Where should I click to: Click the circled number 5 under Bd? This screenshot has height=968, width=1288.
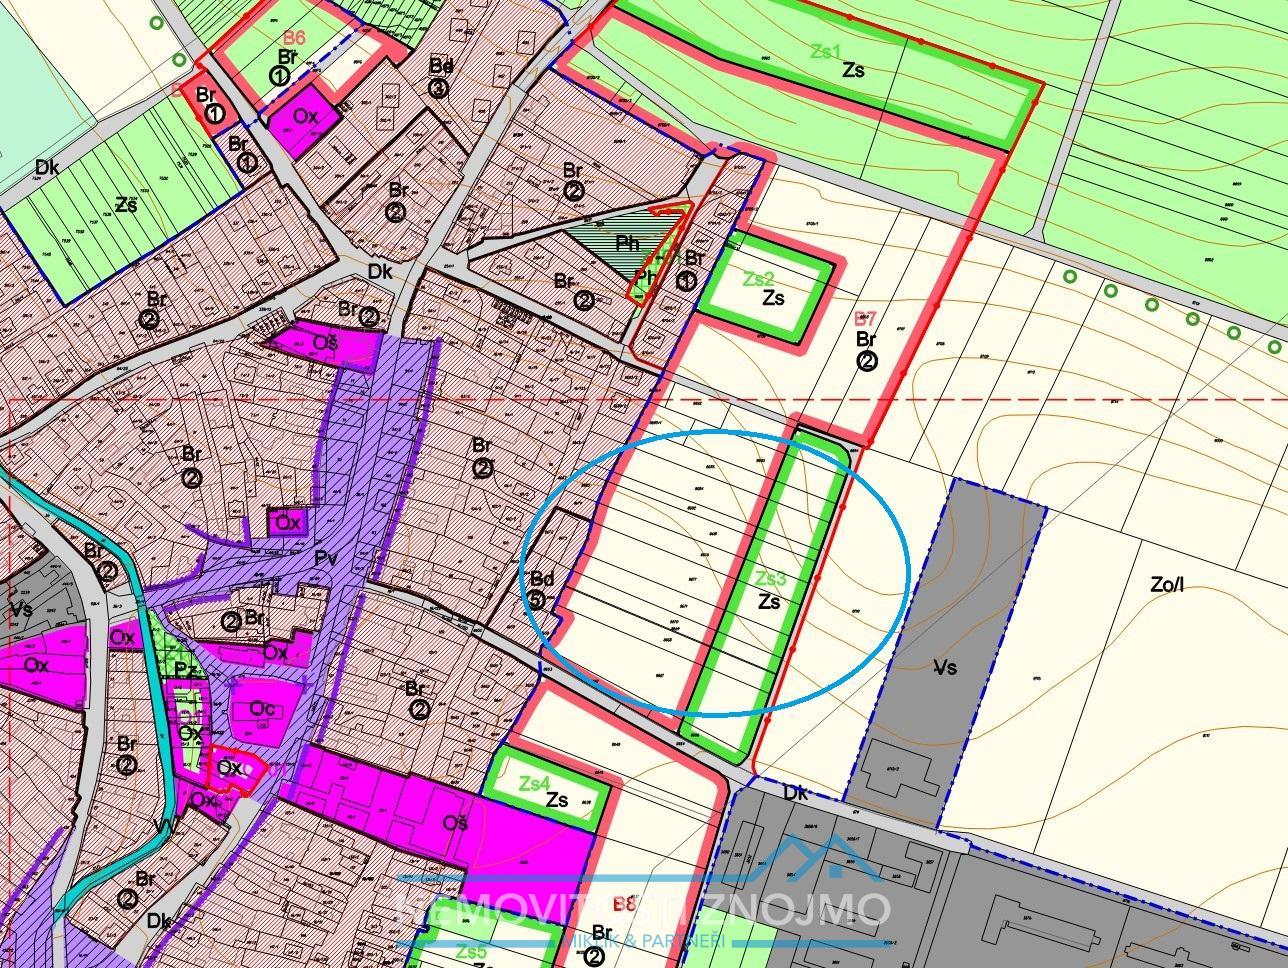[537, 600]
